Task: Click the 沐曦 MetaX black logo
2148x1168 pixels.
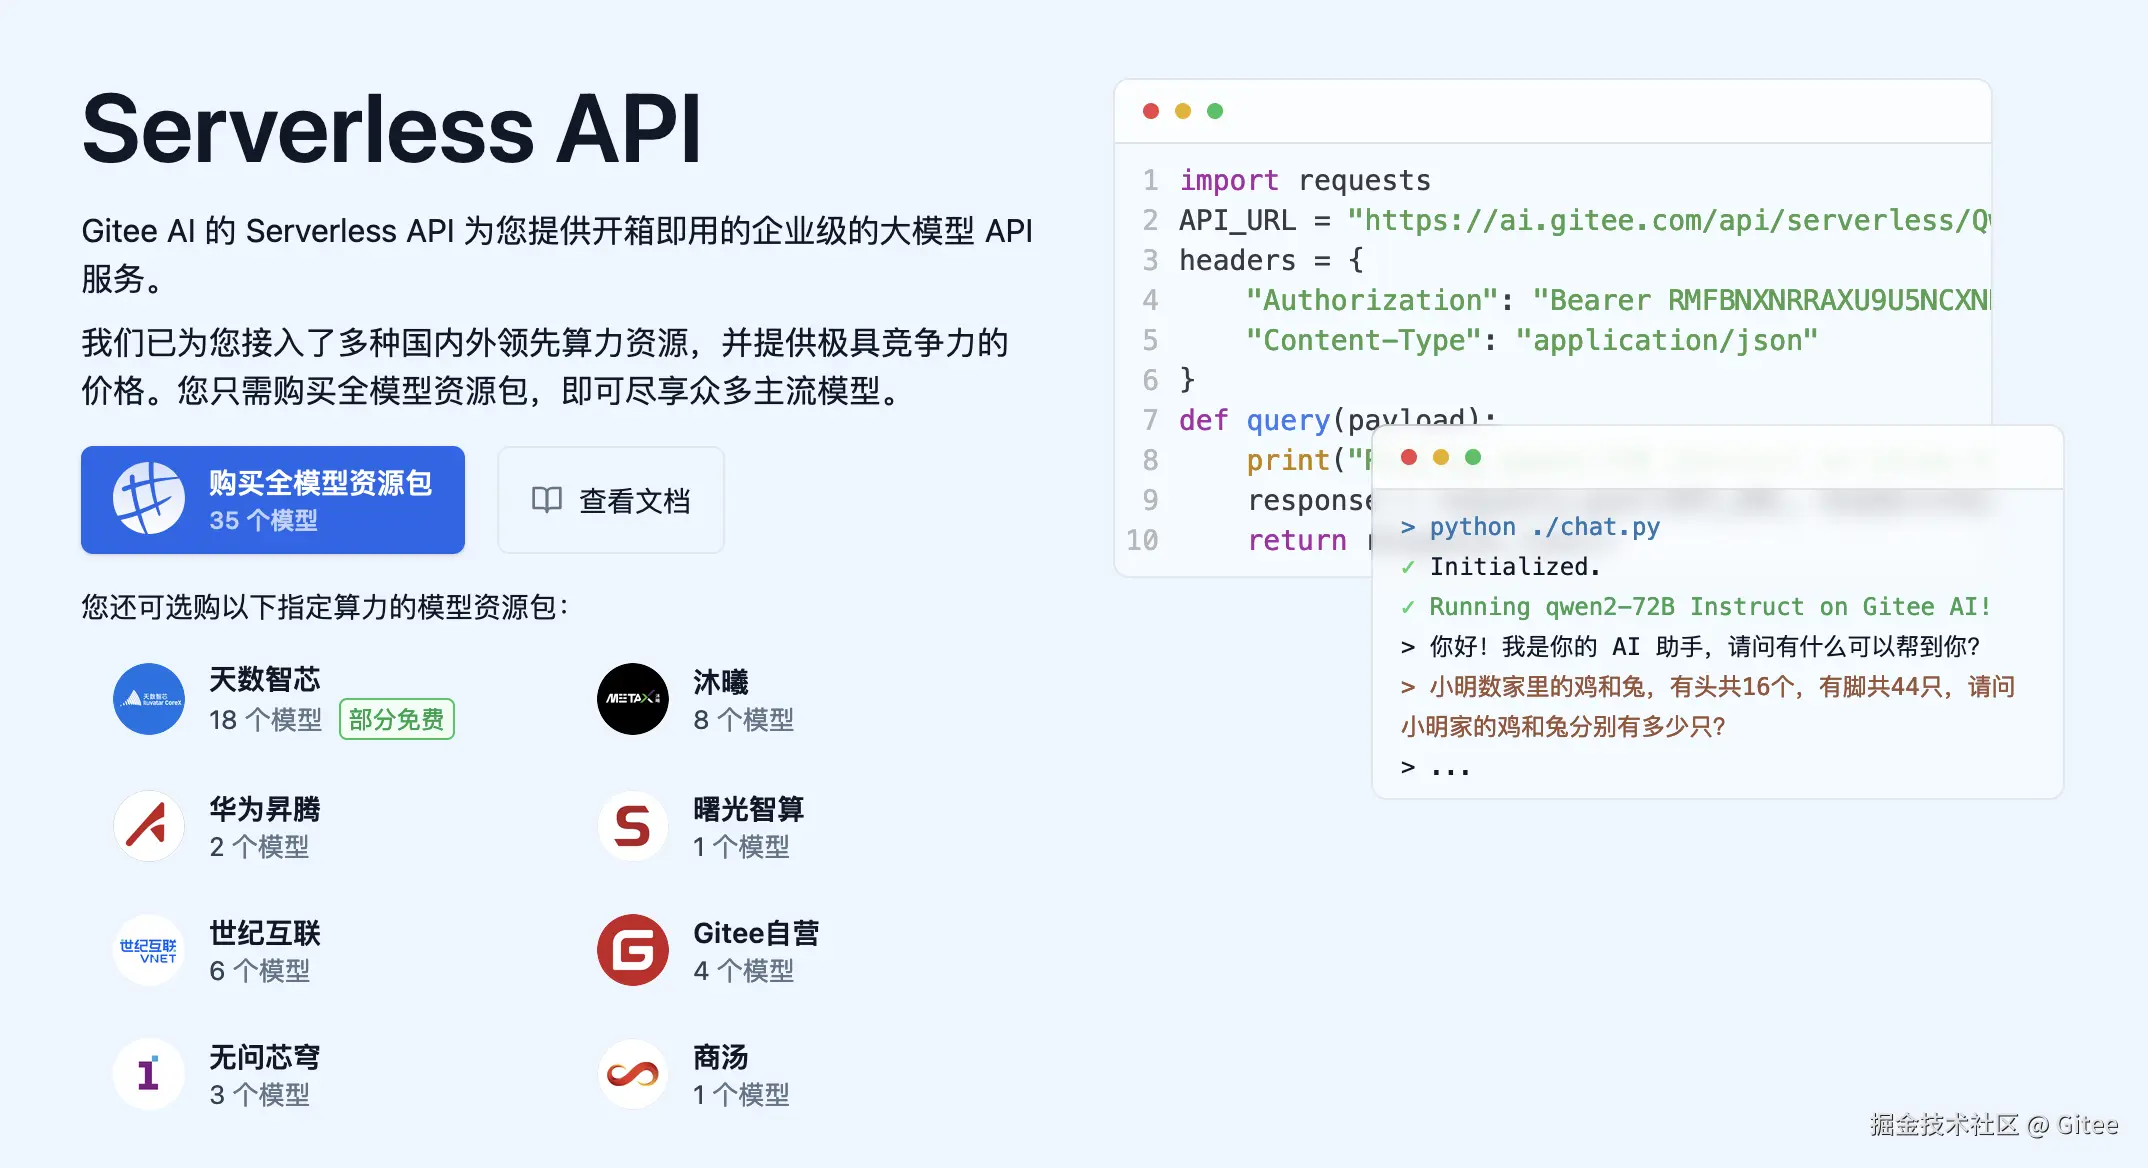Action: [x=632, y=699]
